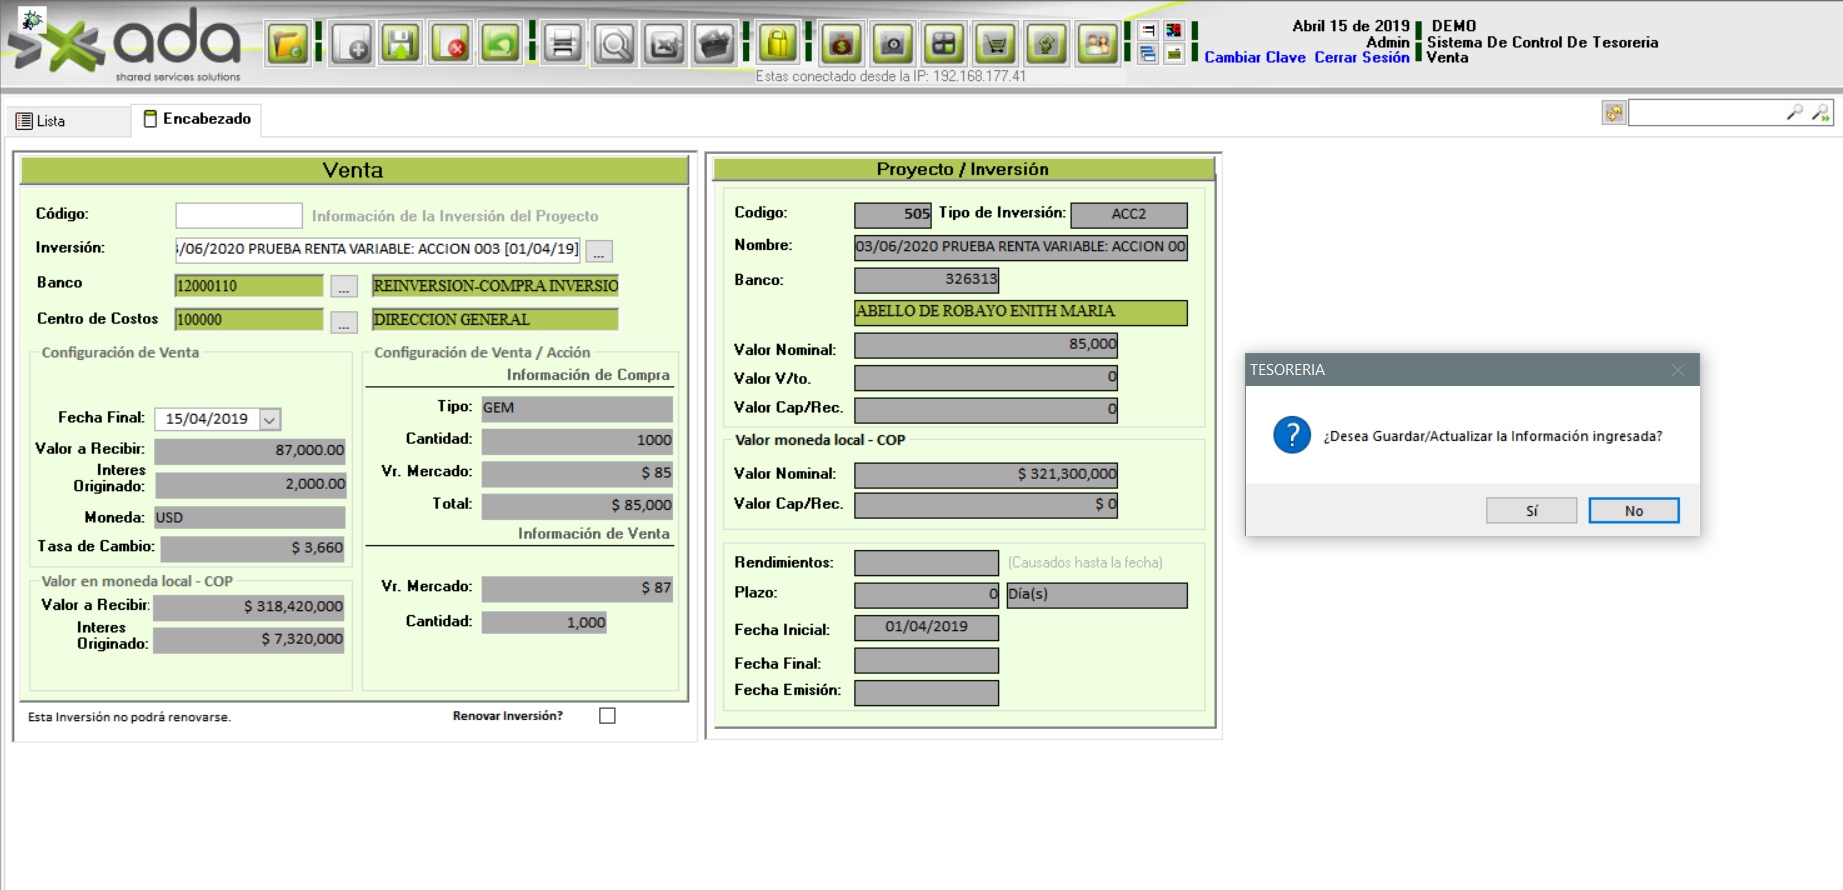Click the Cerrar Sesión link
Image resolution: width=1843 pixels, height=890 pixels.
pyautogui.click(x=1361, y=58)
